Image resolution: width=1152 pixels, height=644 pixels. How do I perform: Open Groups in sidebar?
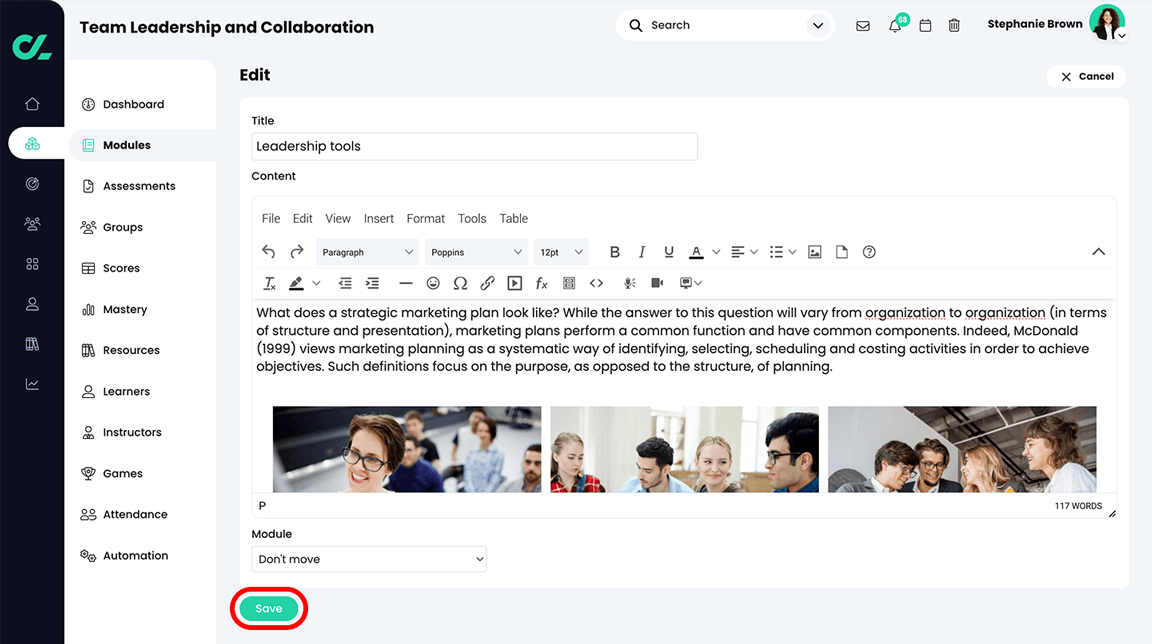pyautogui.click(x=123, y=228)
